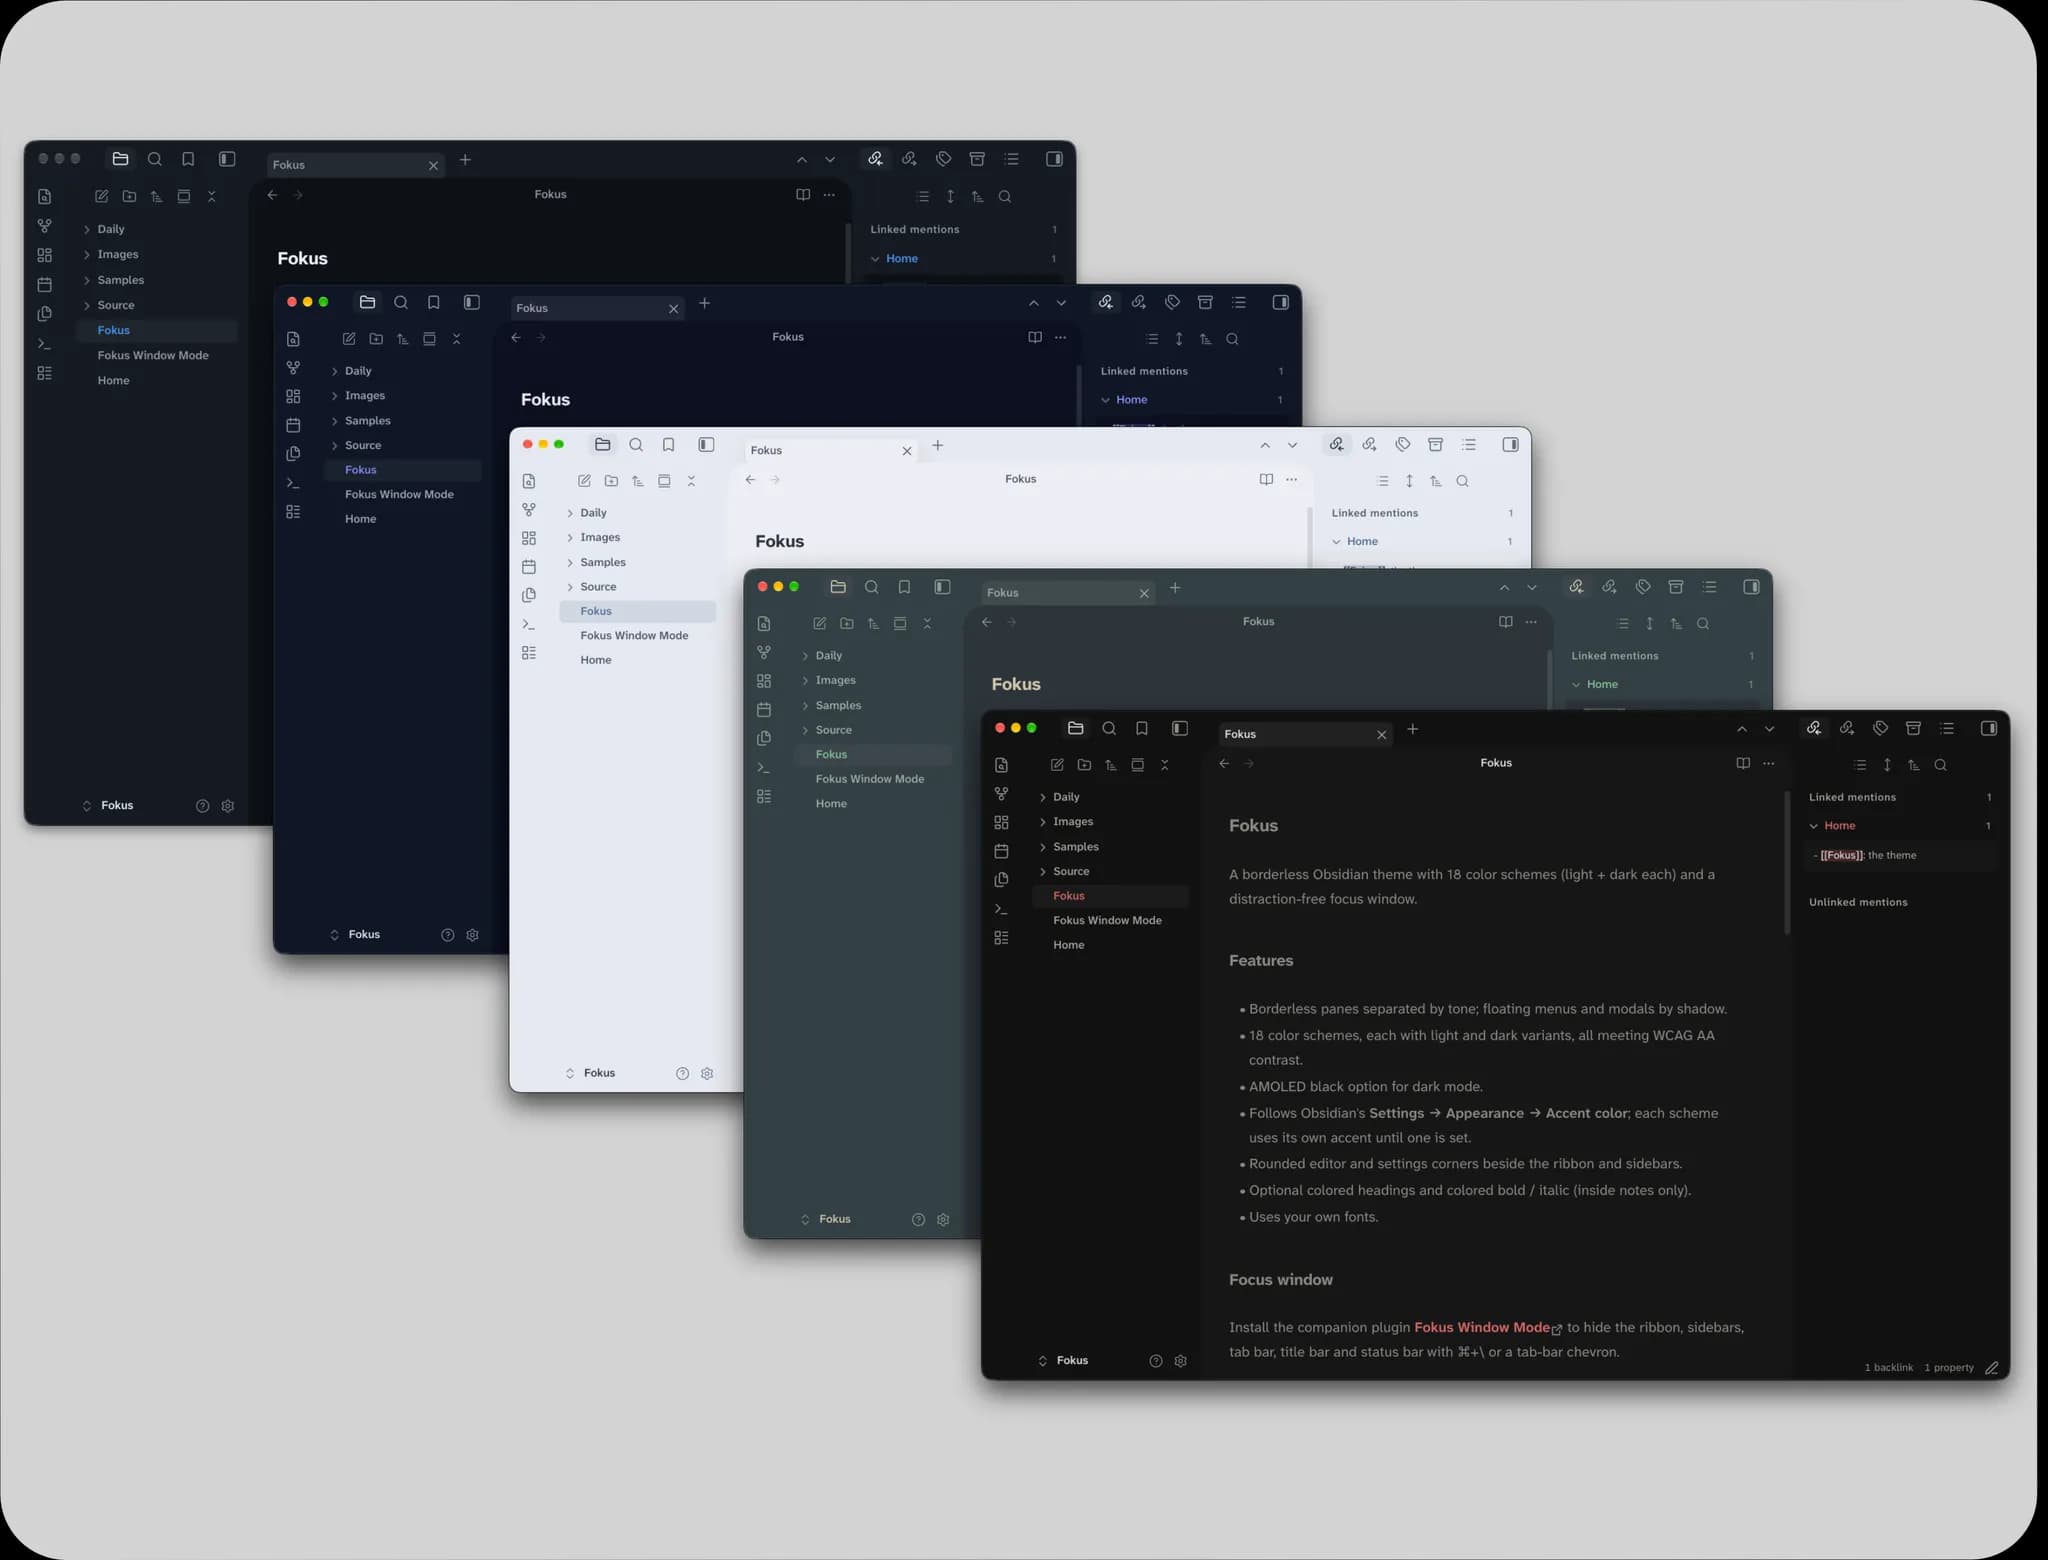The image size is (2048, 1560).
Task: Switch to reading view in front window
Action: pos(1743,763)
